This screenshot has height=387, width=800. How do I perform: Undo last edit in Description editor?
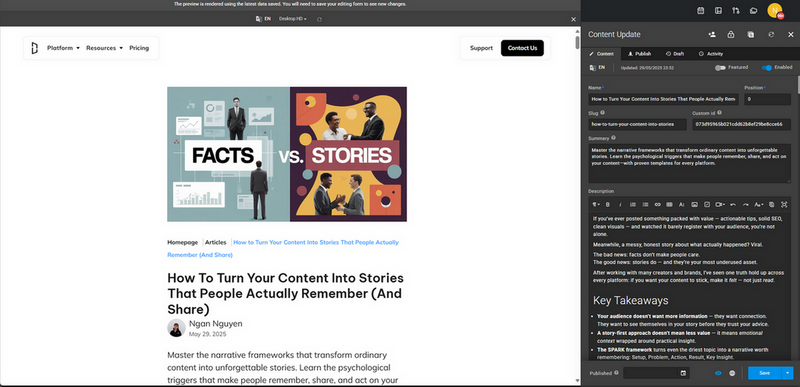pos(733,204)
